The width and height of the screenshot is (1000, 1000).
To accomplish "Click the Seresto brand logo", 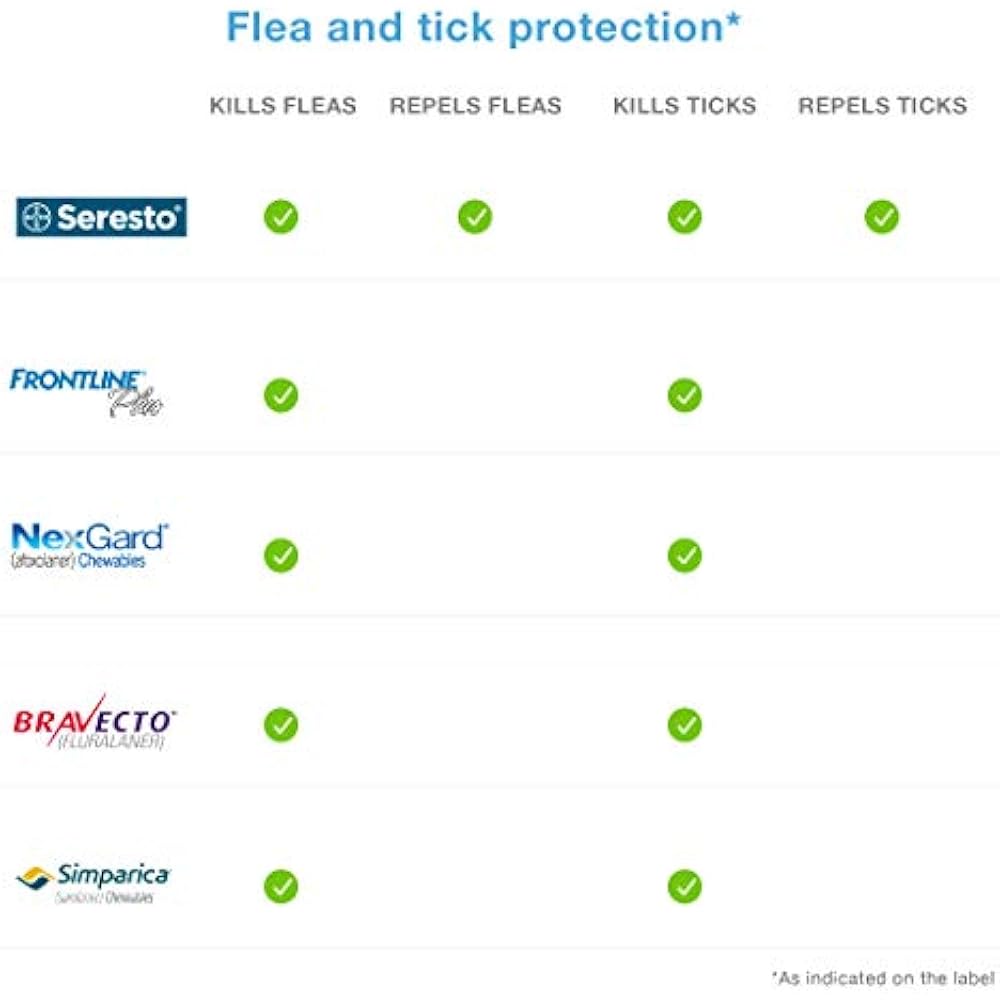I will [101, 217].
